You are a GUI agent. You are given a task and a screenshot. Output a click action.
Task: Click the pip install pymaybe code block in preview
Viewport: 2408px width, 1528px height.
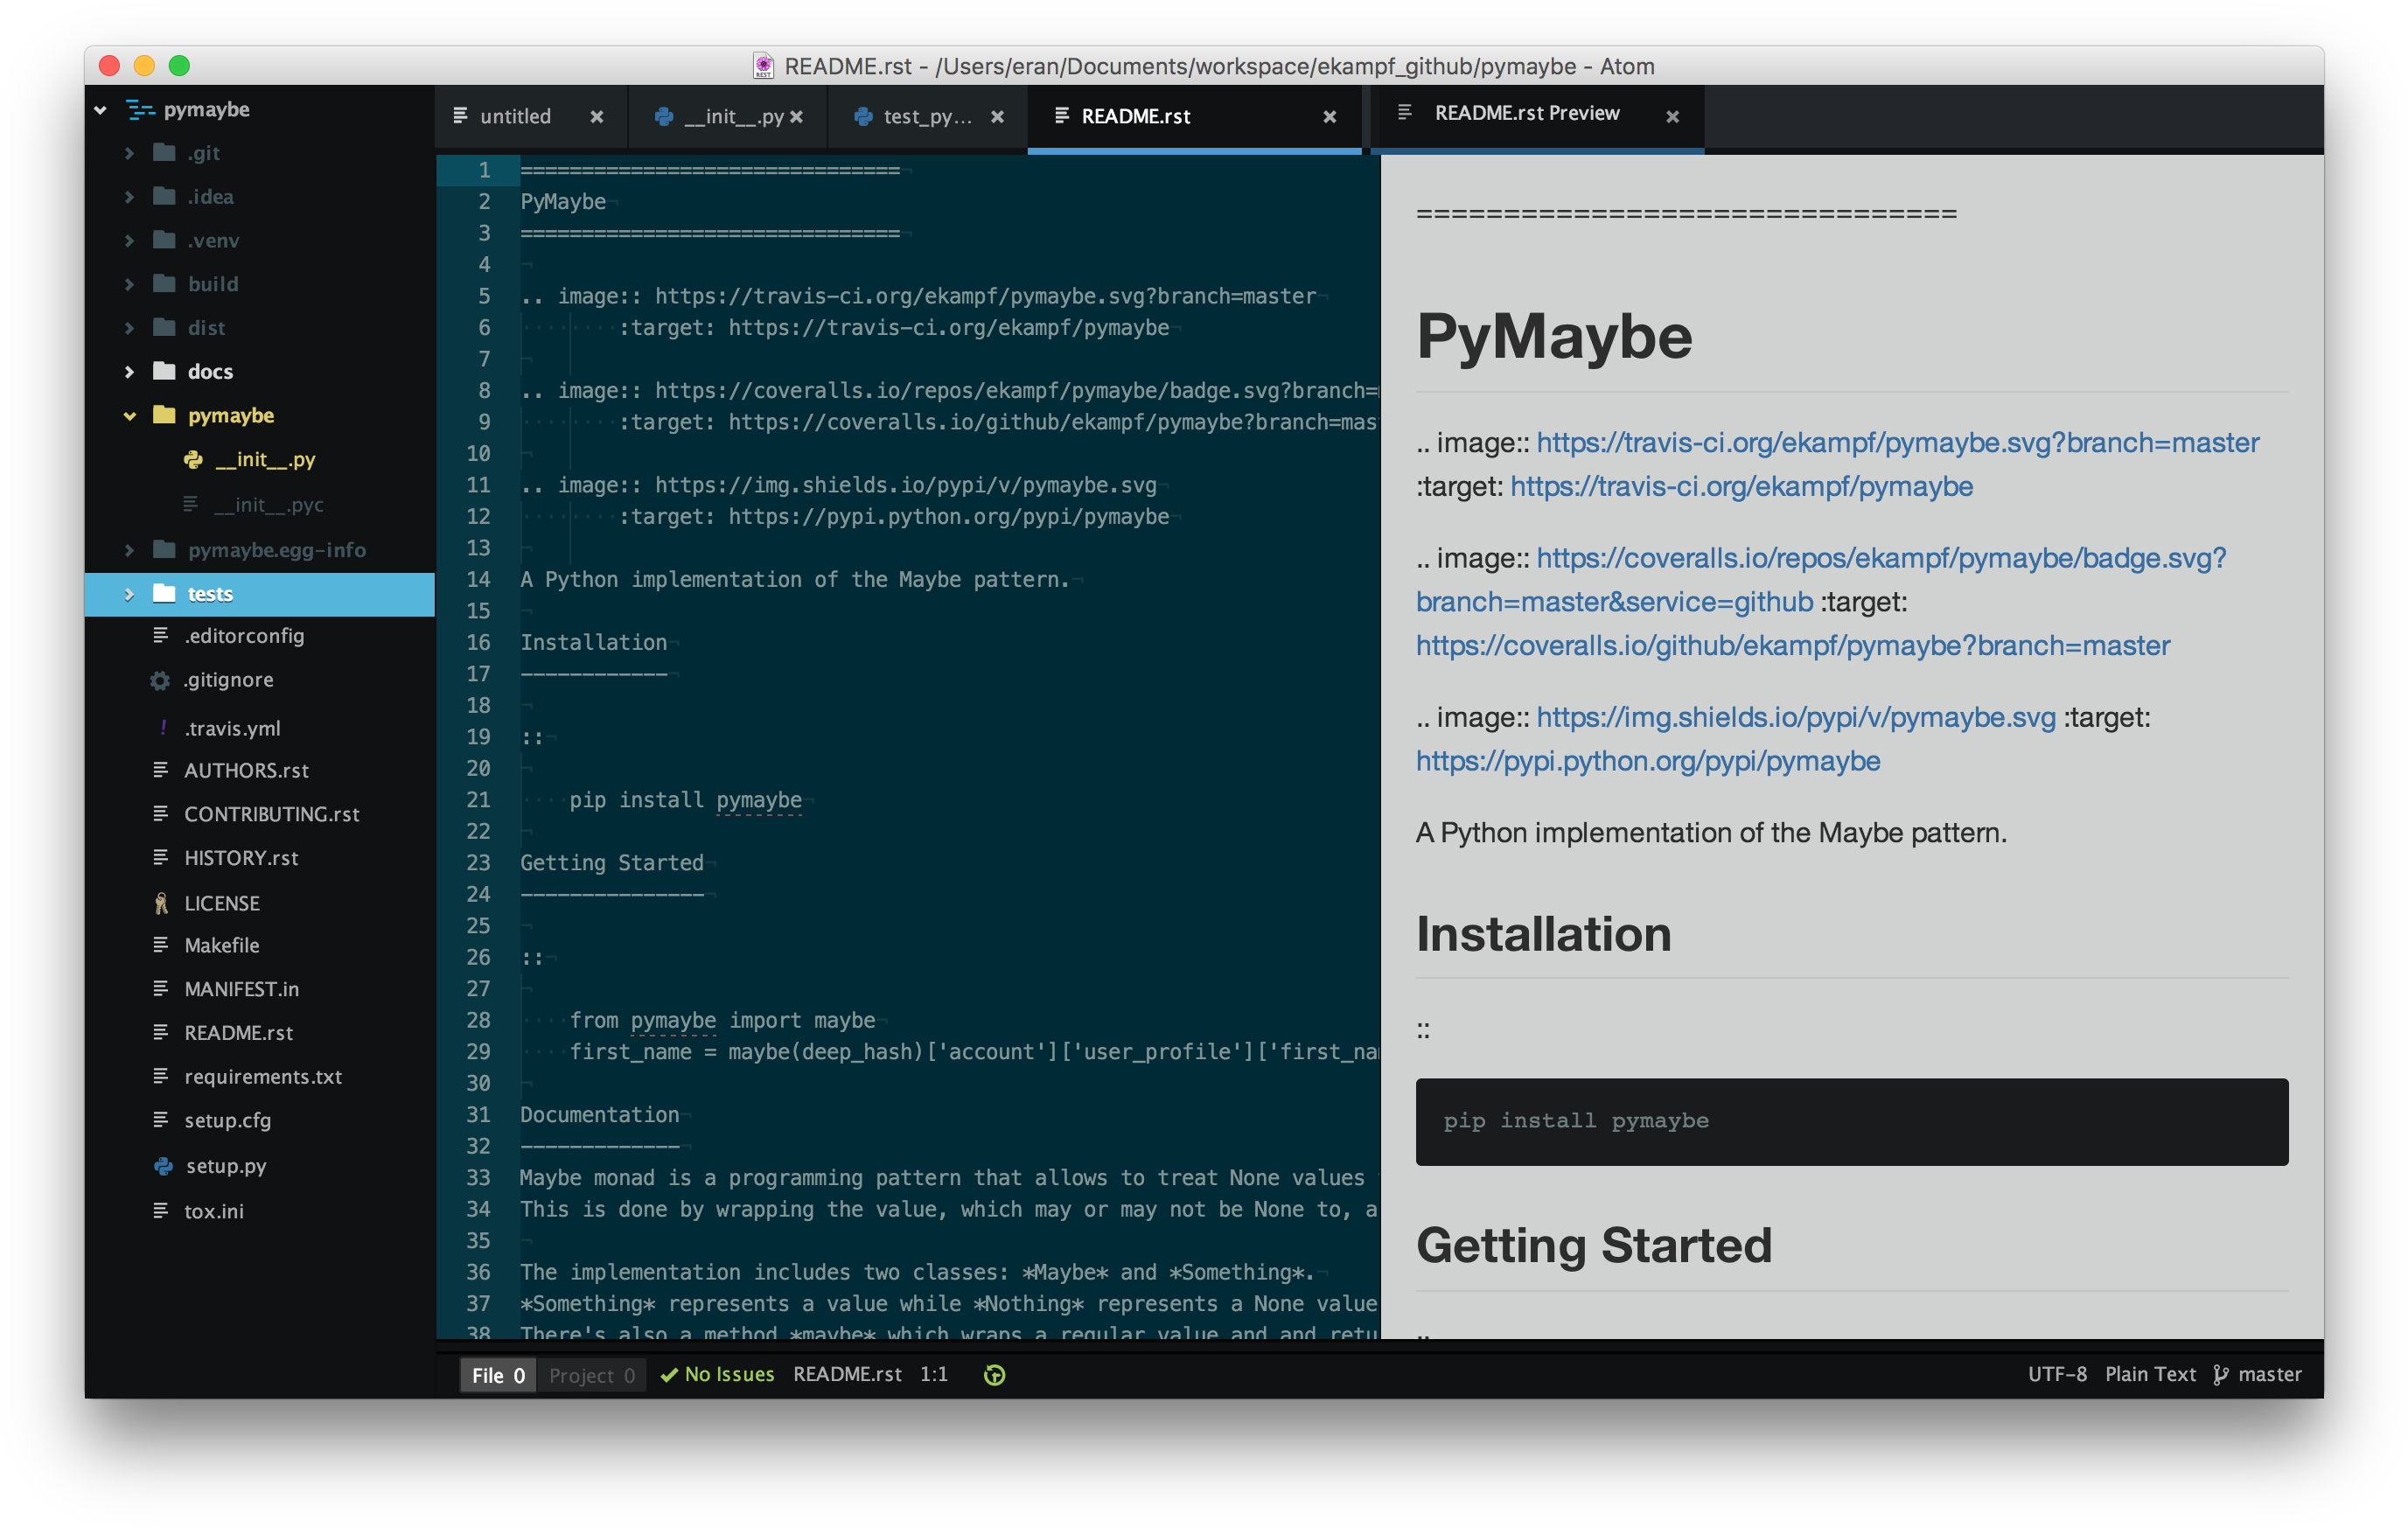pyautogui.click(x=1851, y=1121)
